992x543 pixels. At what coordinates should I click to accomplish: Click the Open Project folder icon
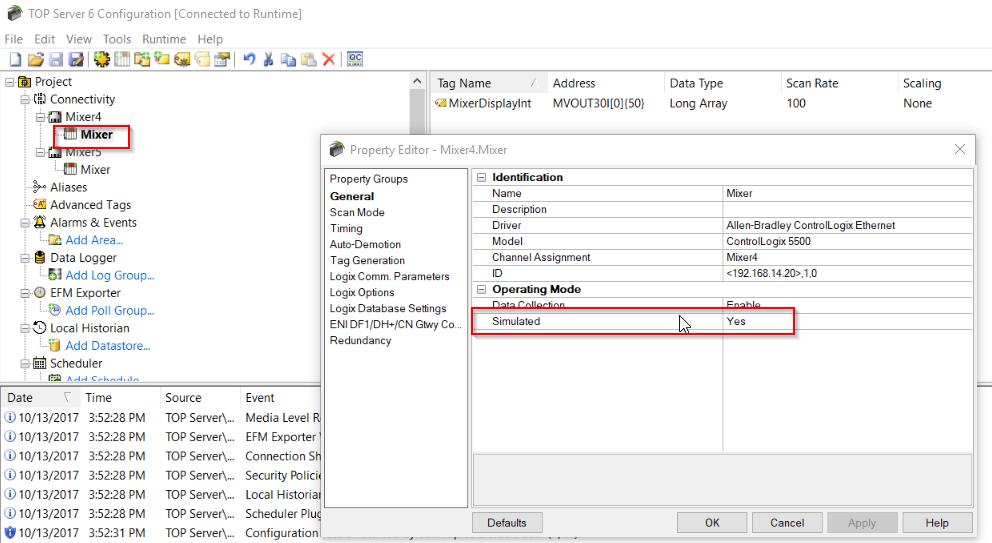(x=36, y=59)
